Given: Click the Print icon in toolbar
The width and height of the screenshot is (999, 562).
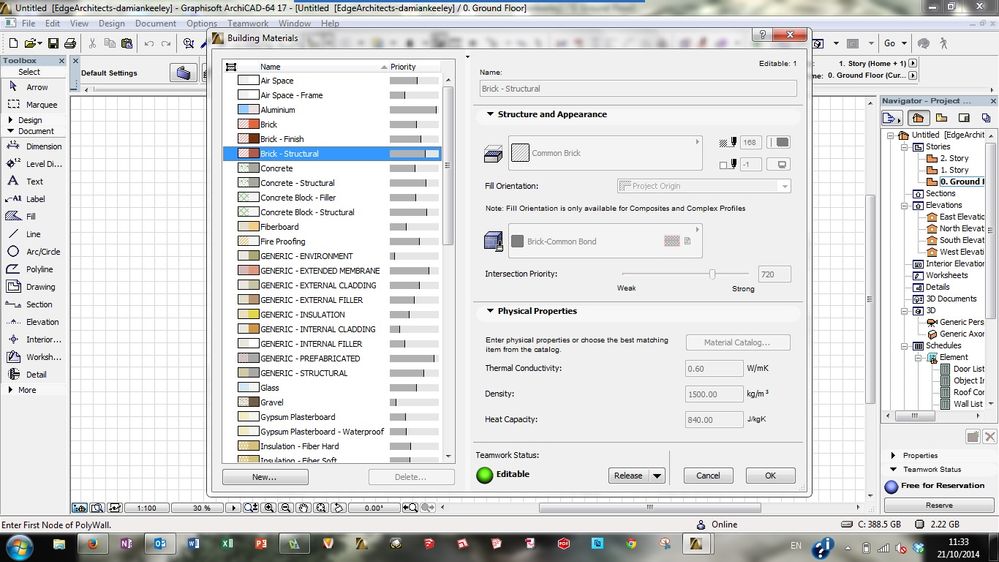Looking at the screenshot, I should (69, 43).
